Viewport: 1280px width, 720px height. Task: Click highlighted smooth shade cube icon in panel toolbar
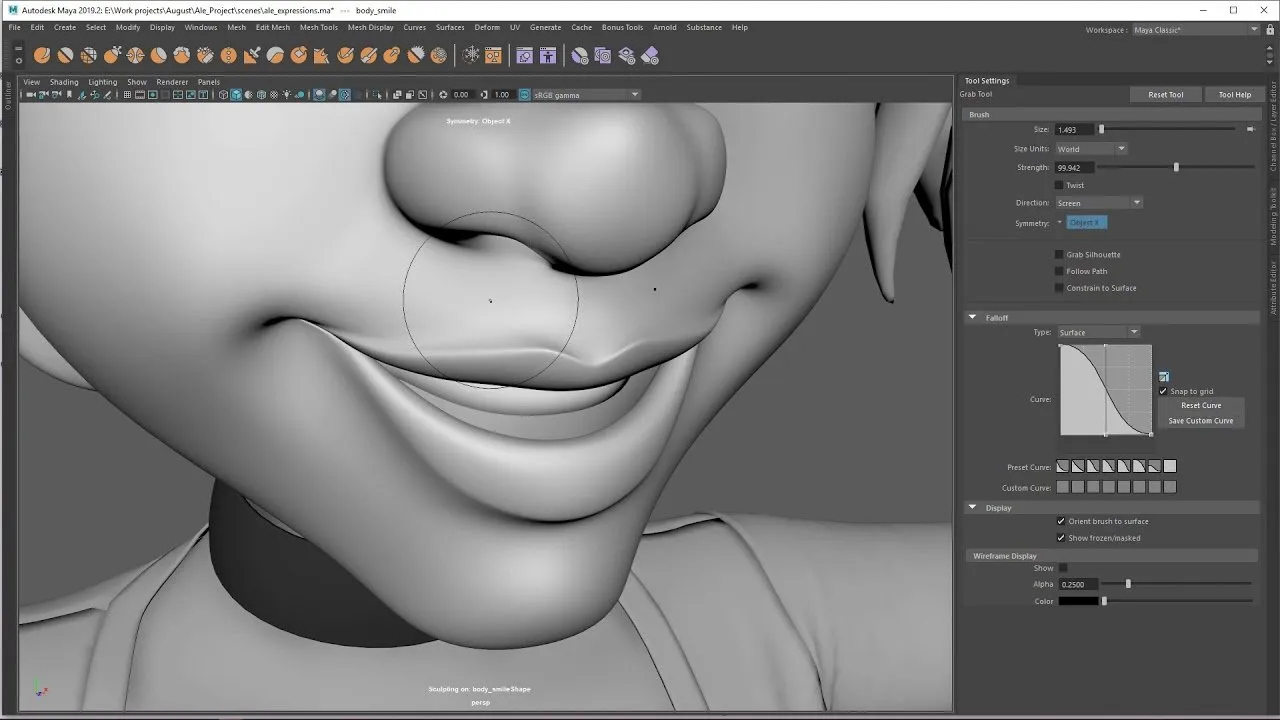236,95
